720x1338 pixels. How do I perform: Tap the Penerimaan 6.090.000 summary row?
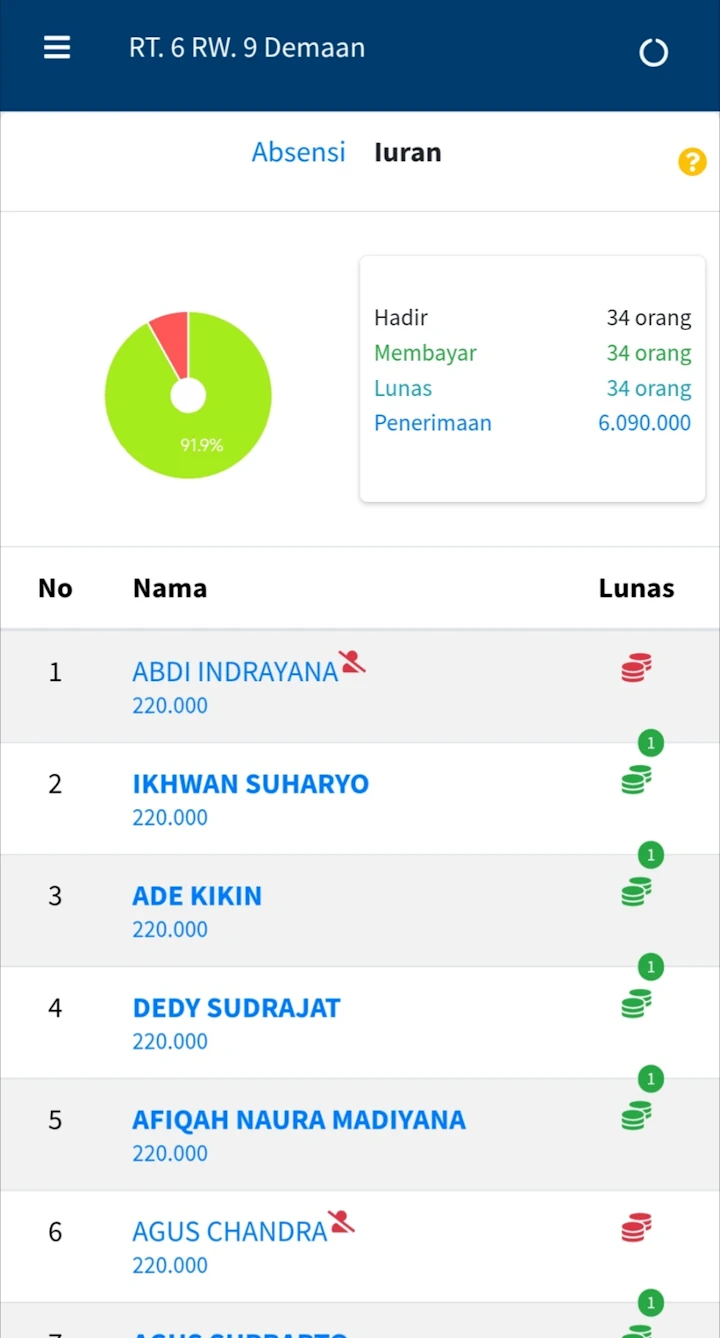pyautogui.click(x=532, y=423)
